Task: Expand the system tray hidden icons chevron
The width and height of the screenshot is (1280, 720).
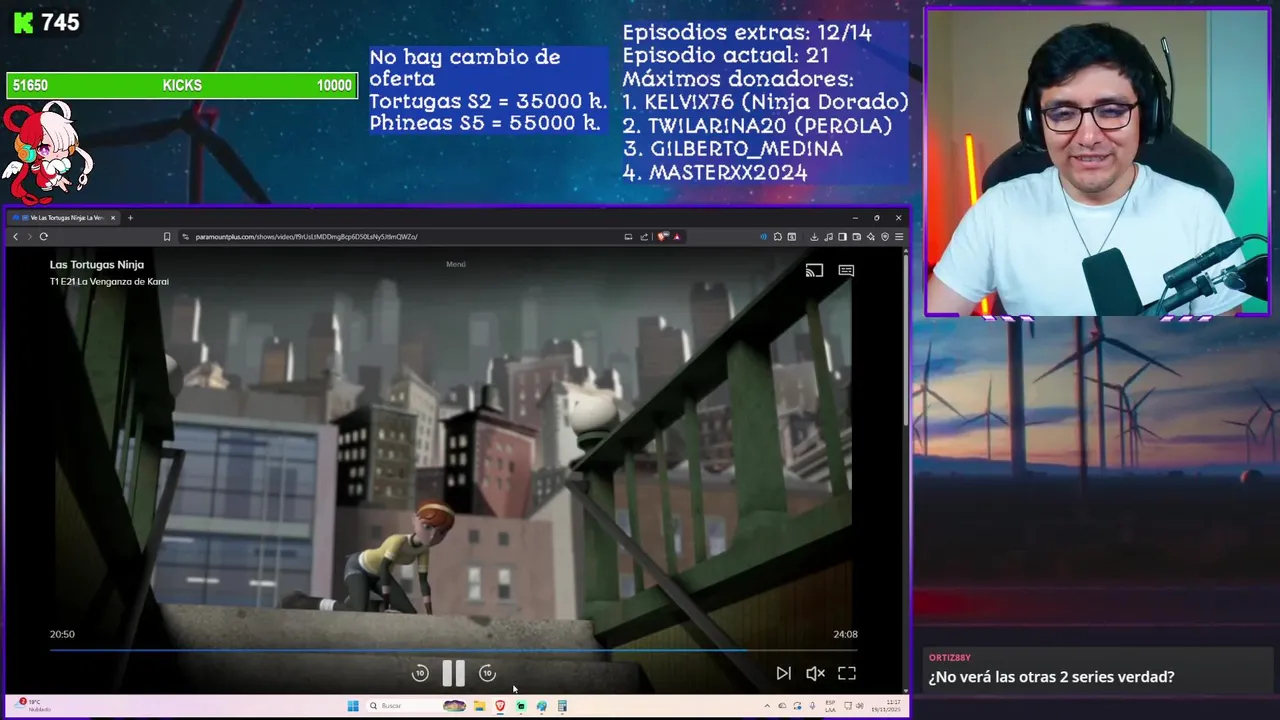Action: coord(767,706)
